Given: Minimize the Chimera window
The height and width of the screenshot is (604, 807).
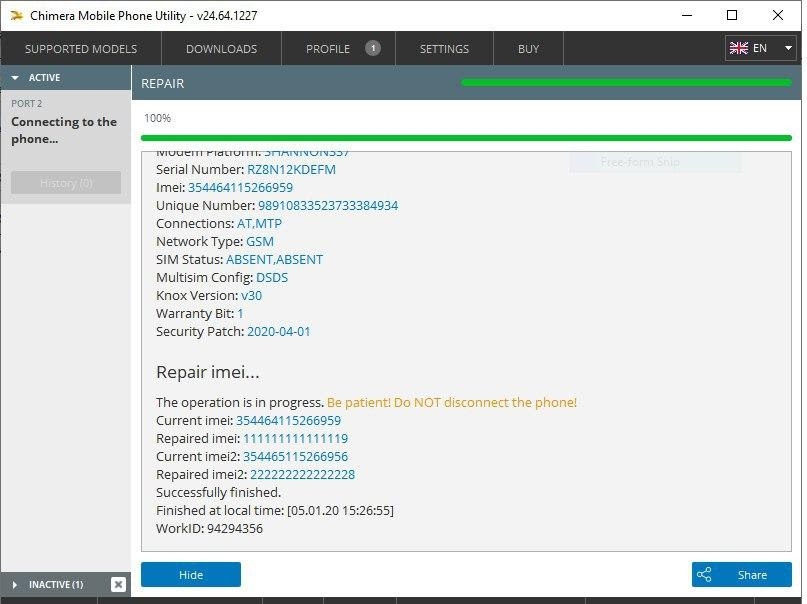Looking at the screenshot, I should point(687,15).
